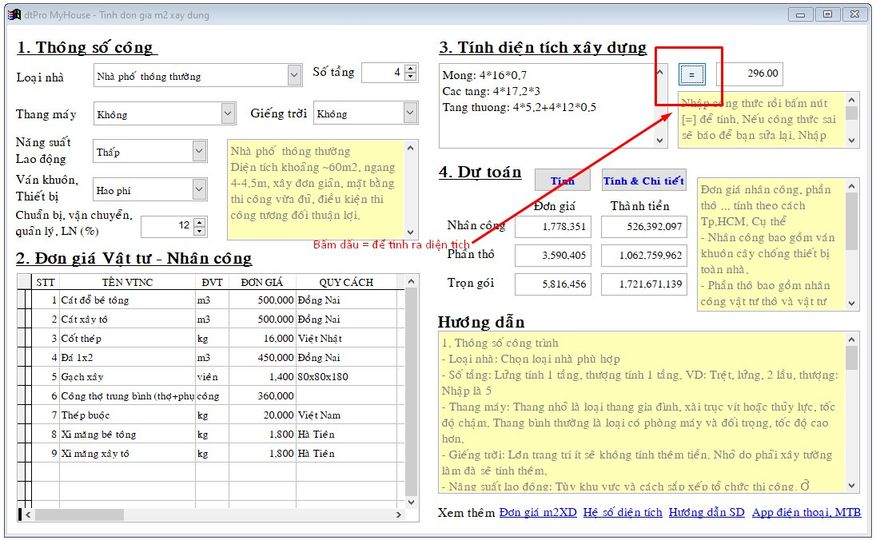The image size is (876, 540).
Task: Expand the Thang máy dropdown
Action: tap(228, 114)
